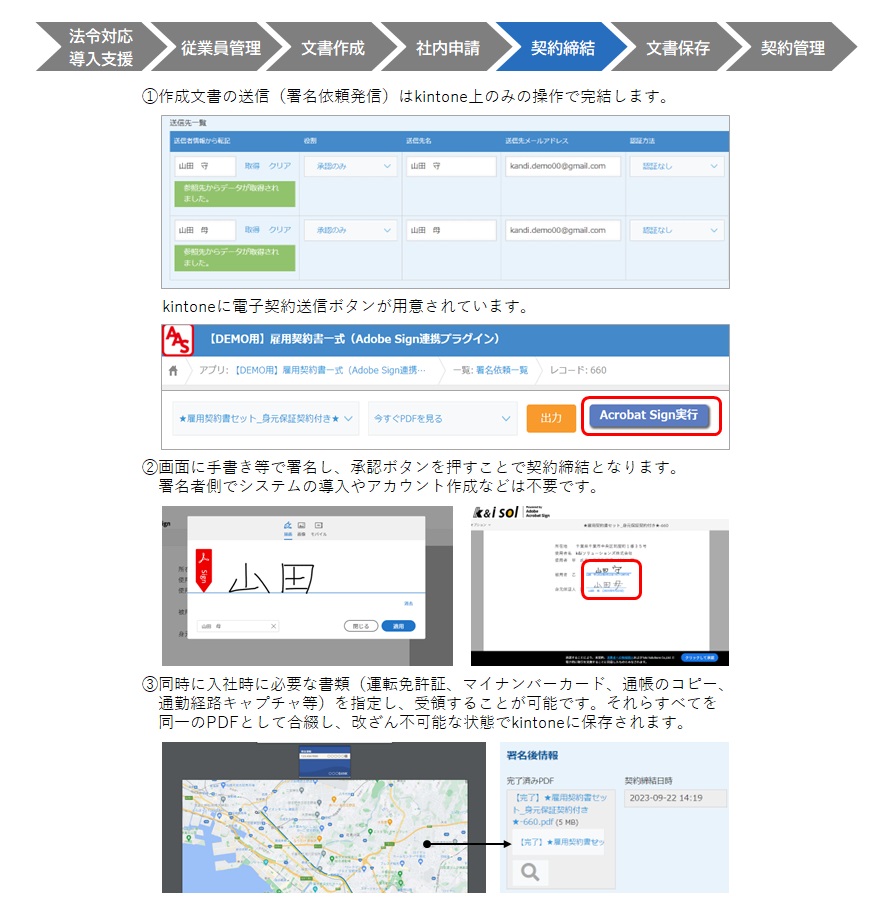Click クリア in the 山田 母 row
Screen dimensions: 890x901
point(280,230)
